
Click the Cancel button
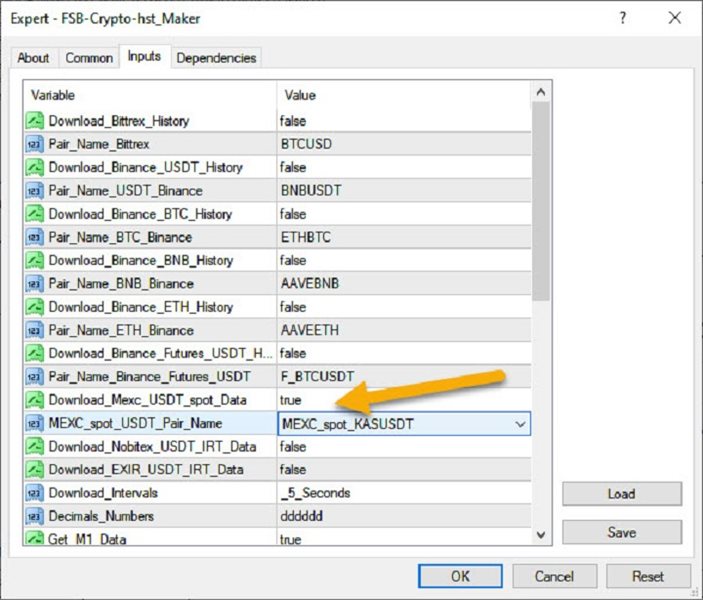point(554,576)
